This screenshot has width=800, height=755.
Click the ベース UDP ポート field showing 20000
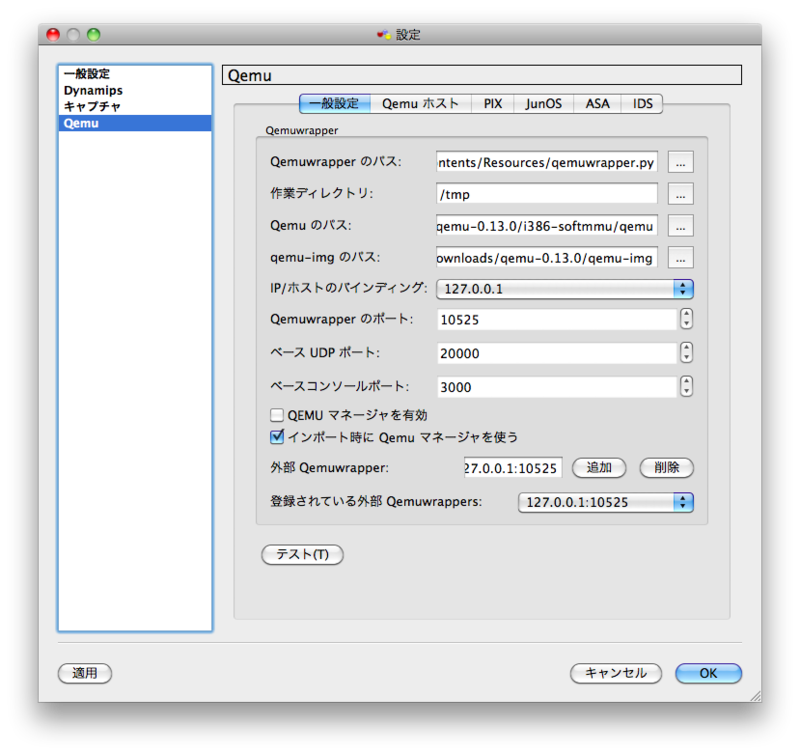557,353
